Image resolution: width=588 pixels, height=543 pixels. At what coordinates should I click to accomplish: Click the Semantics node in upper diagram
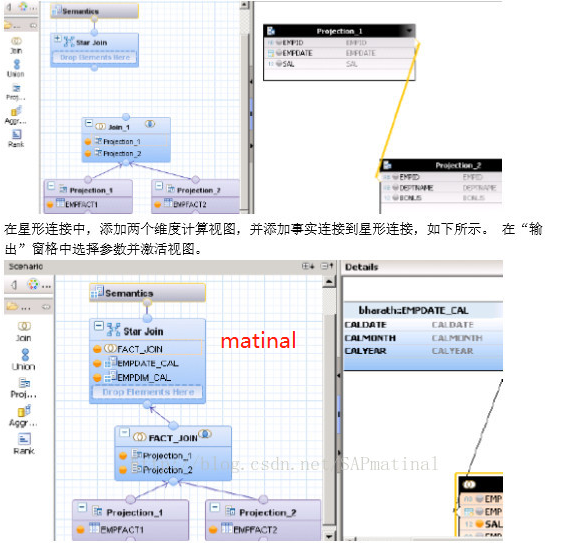[x=94, y=11]
